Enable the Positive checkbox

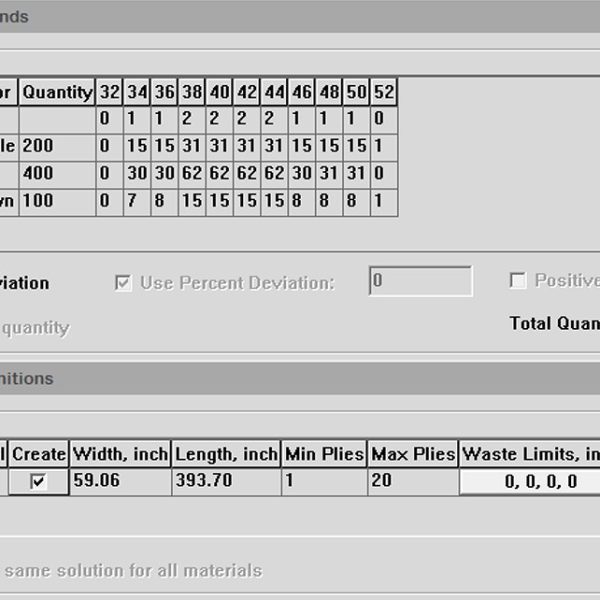tap(518, 281)
